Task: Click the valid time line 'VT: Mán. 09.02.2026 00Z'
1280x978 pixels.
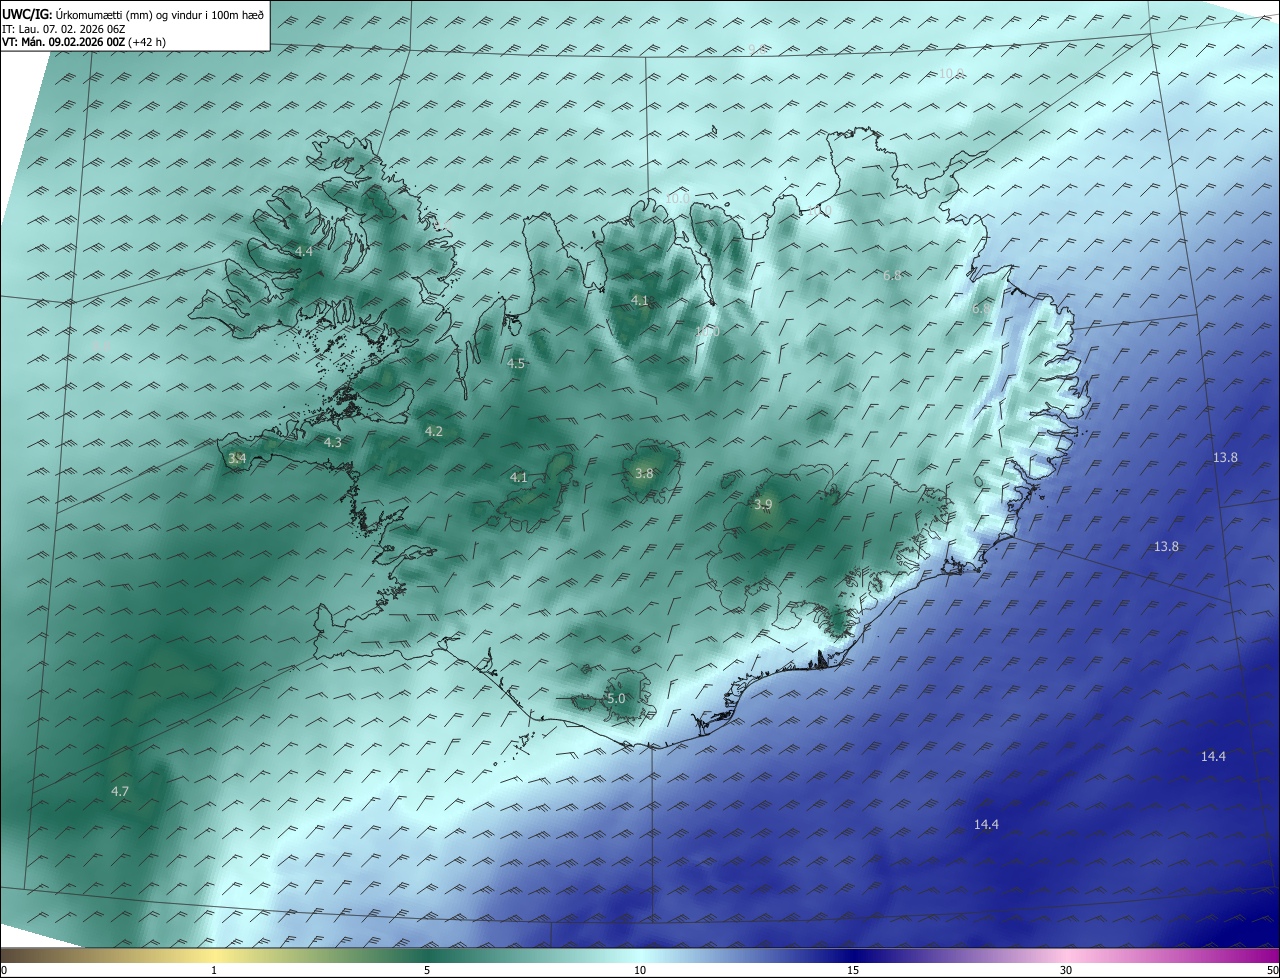Action: pyautogui.click(x=65, y=42)
